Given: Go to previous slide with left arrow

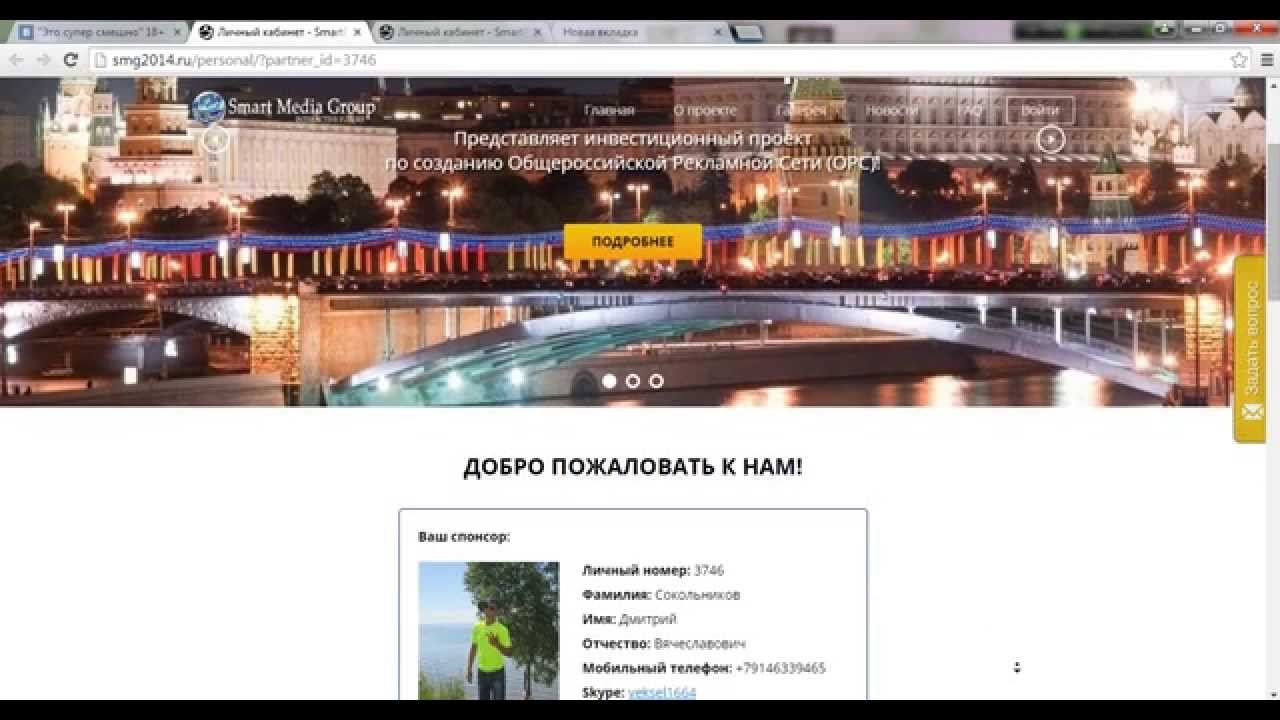Looking at the screenshot, I should [x=215, y=139].
